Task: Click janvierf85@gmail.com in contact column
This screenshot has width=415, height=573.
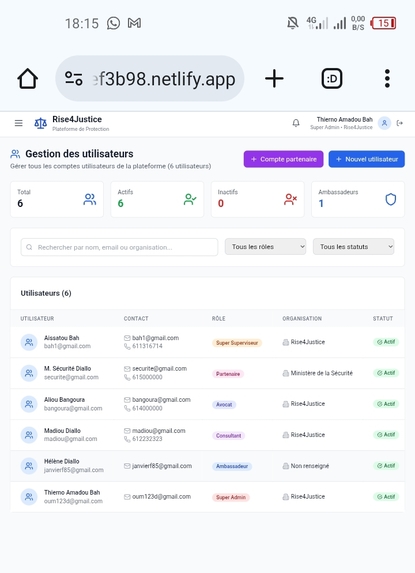Action: [x=162, y=466]
